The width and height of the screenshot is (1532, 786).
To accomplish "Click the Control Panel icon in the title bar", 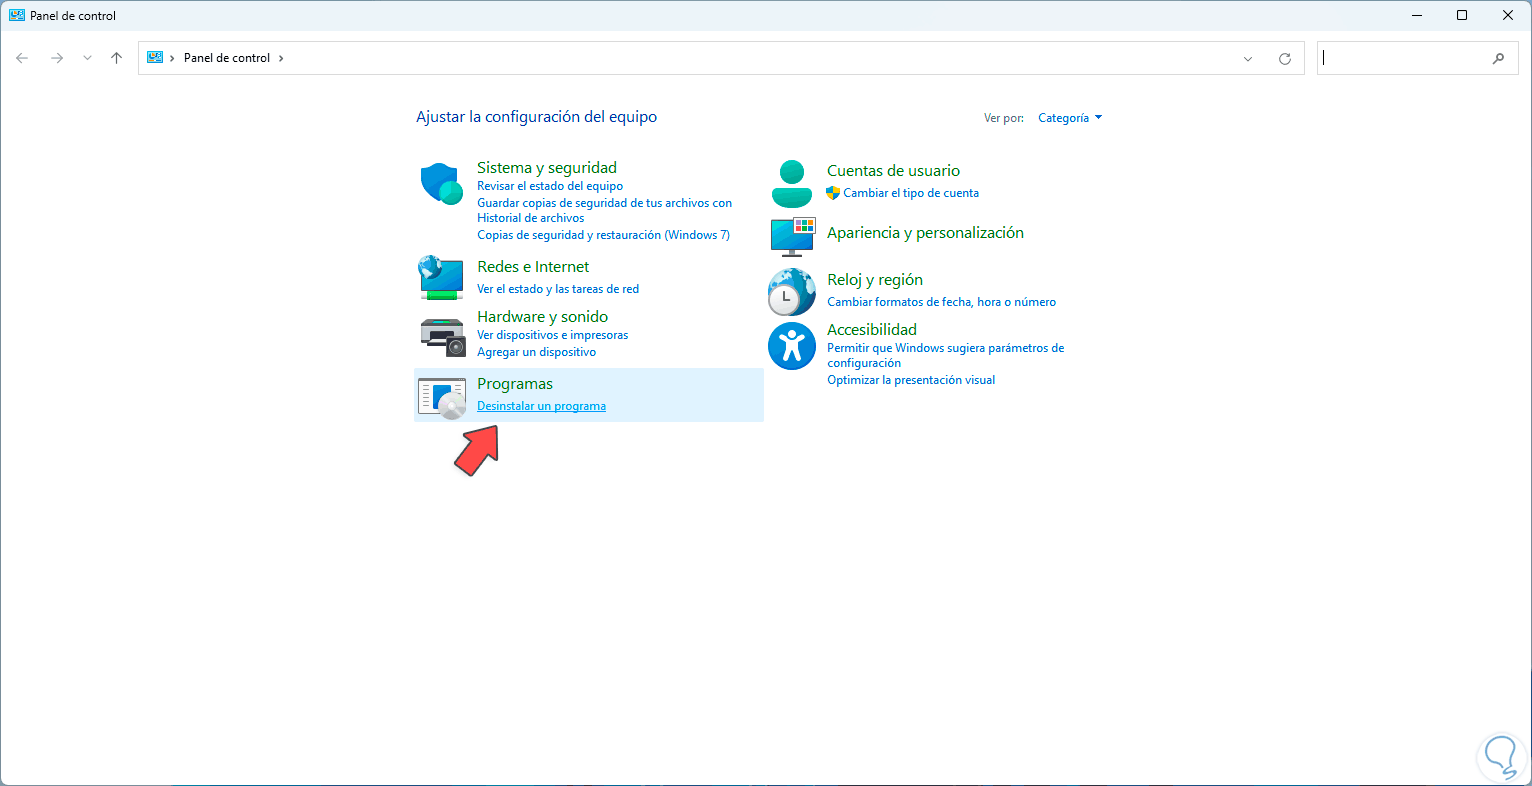I will pos(17,15).
